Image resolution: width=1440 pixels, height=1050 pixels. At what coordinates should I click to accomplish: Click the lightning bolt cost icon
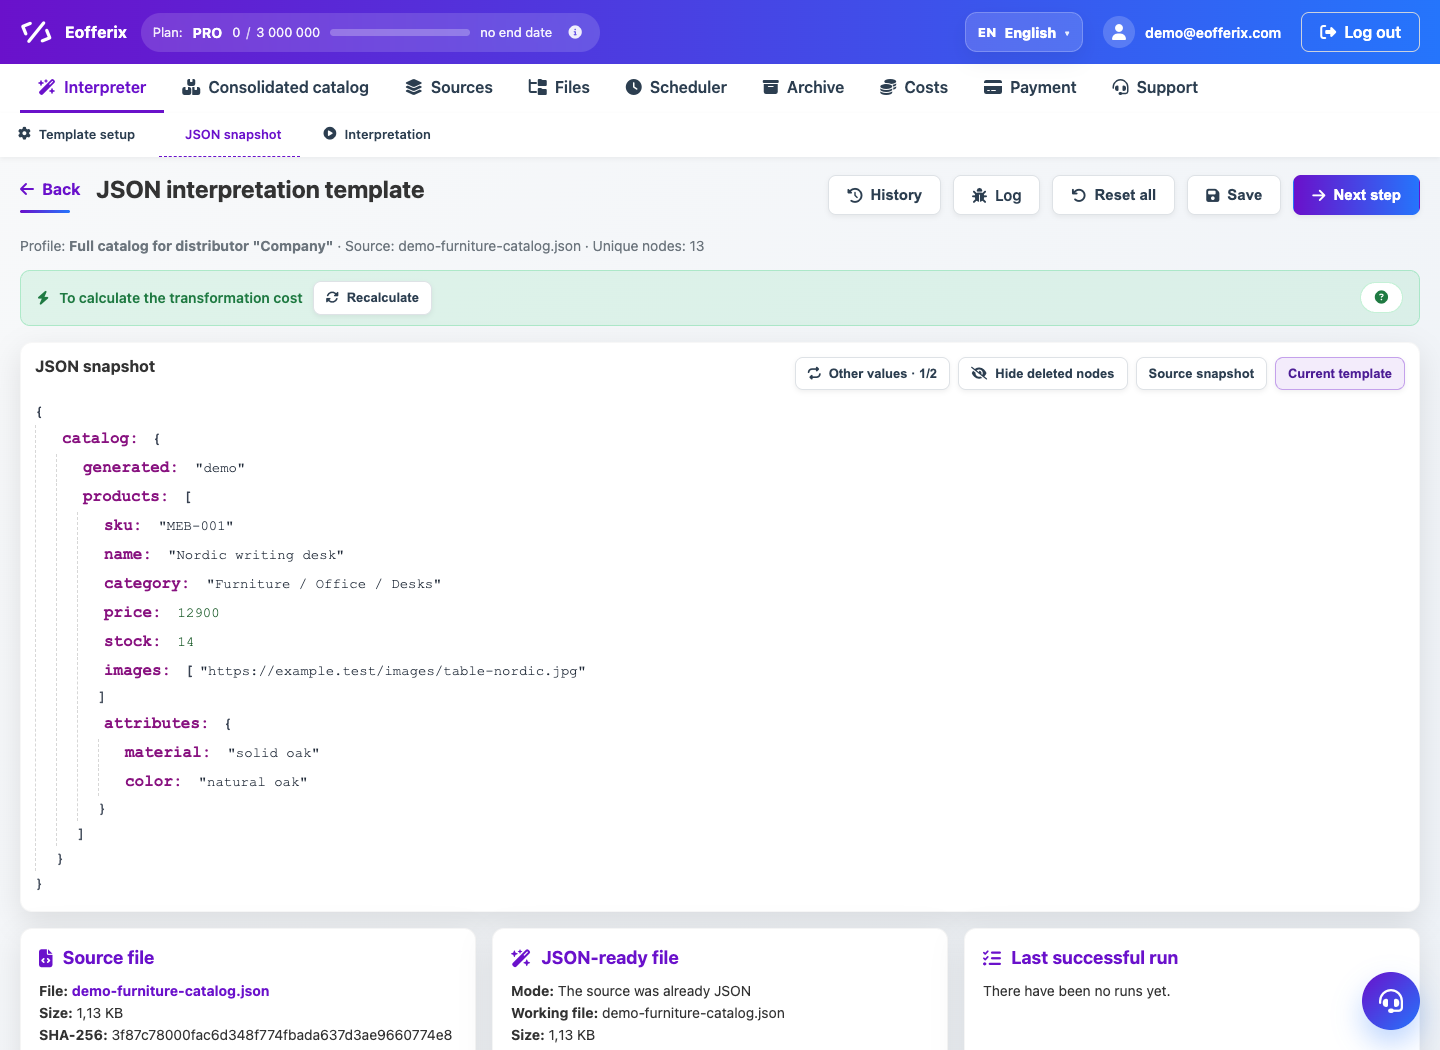click(43, 298)
